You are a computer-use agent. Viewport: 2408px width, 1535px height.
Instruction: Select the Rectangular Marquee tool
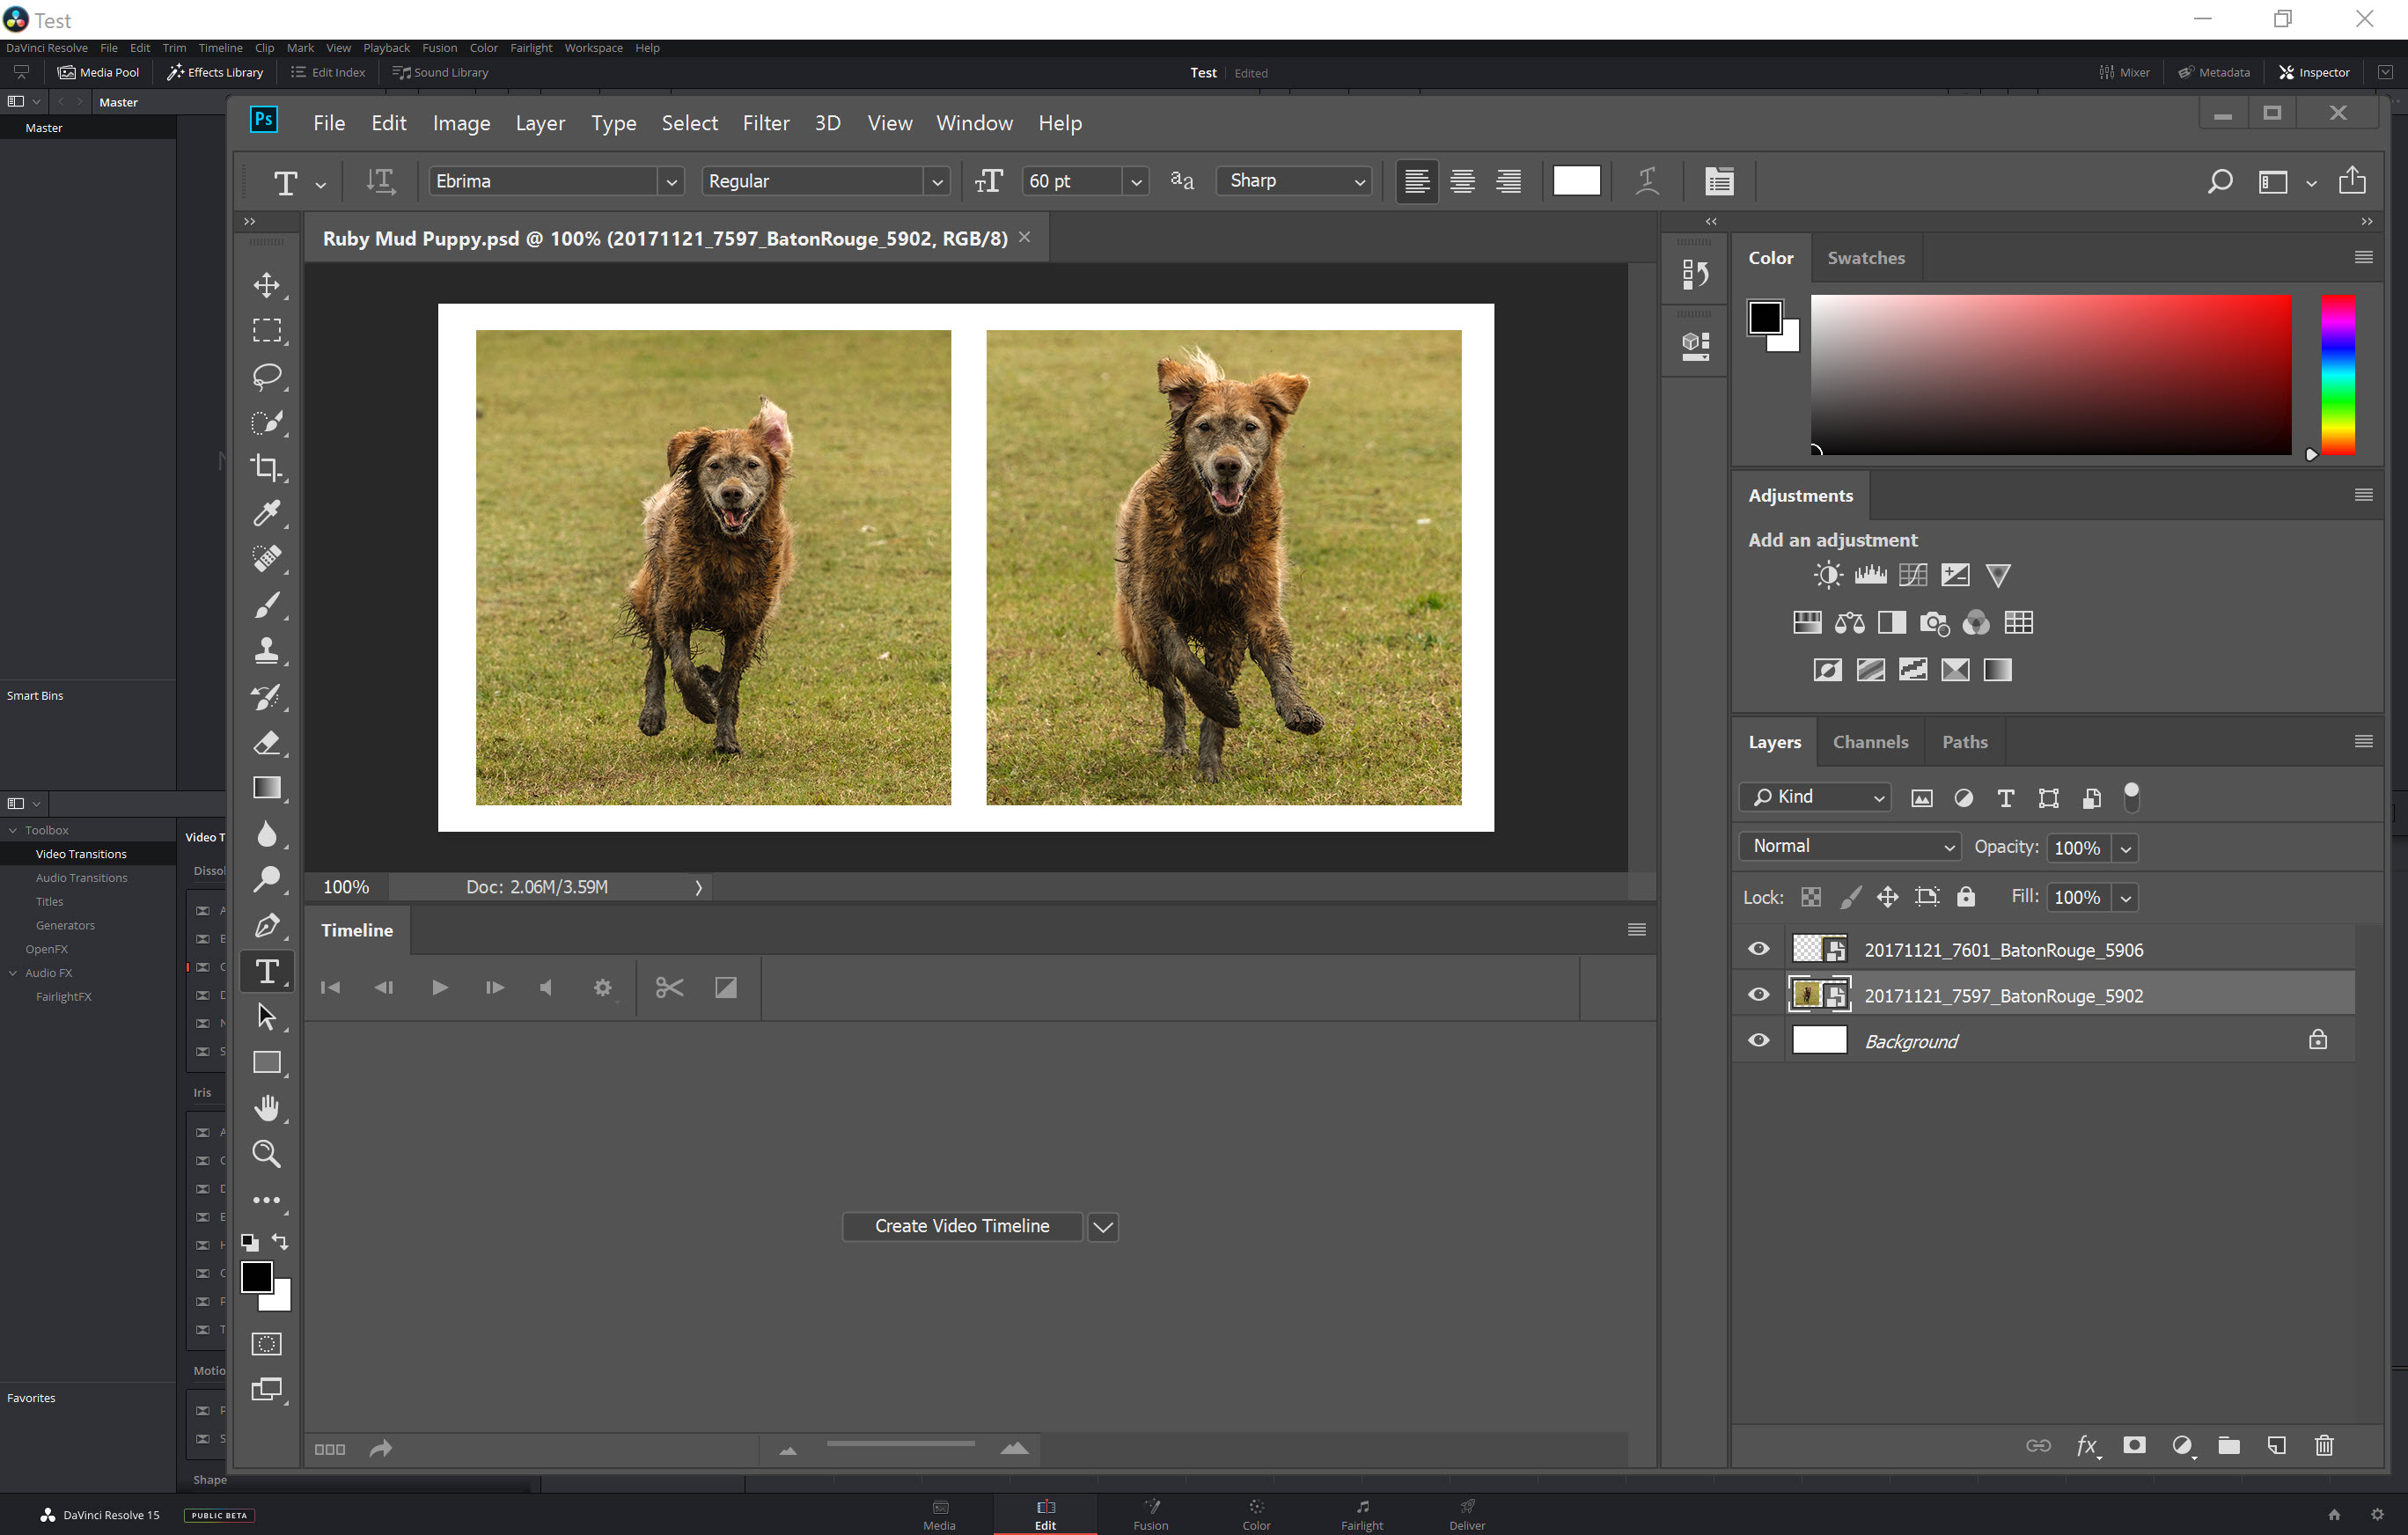pos(266,331)
